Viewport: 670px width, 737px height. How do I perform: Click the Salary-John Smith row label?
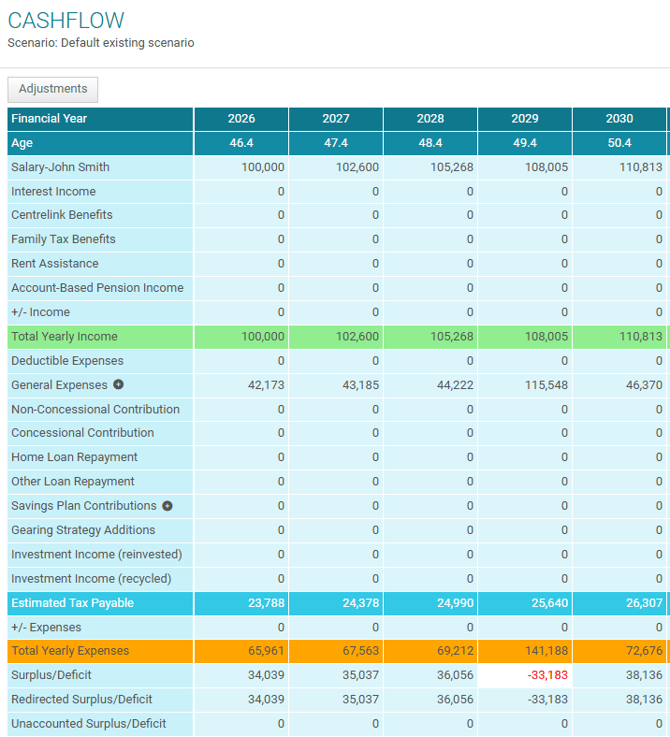[60, 167]
